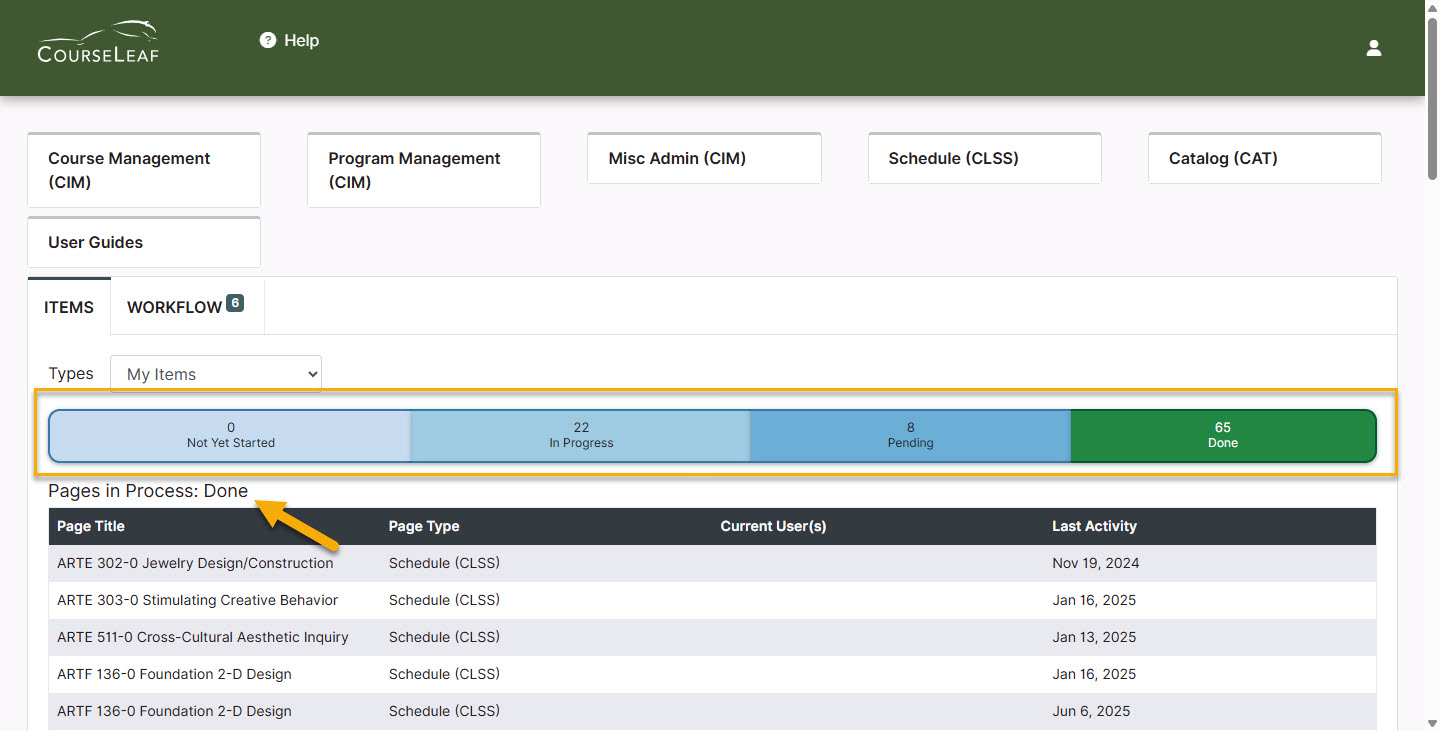Switch to the WORKFLOW tab
The width and height of the screenshot is (1440, 731).
[x=175, y=307]
